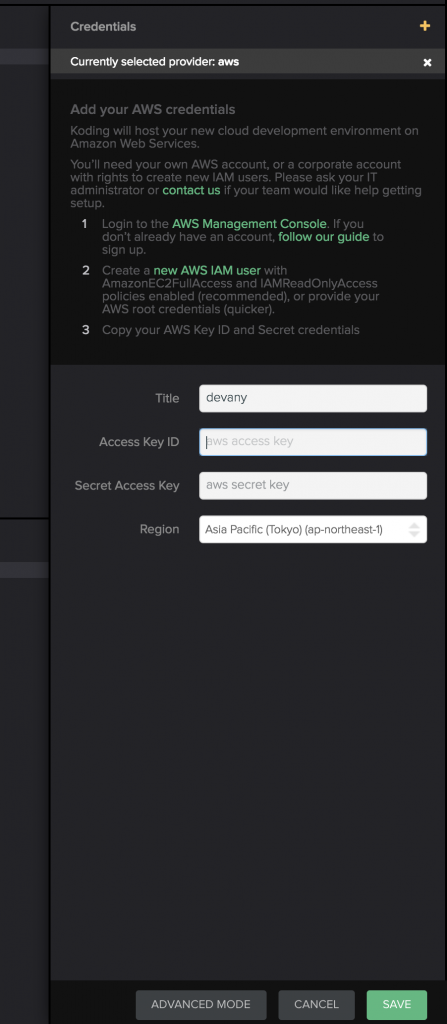Open the contact us link

191,191
